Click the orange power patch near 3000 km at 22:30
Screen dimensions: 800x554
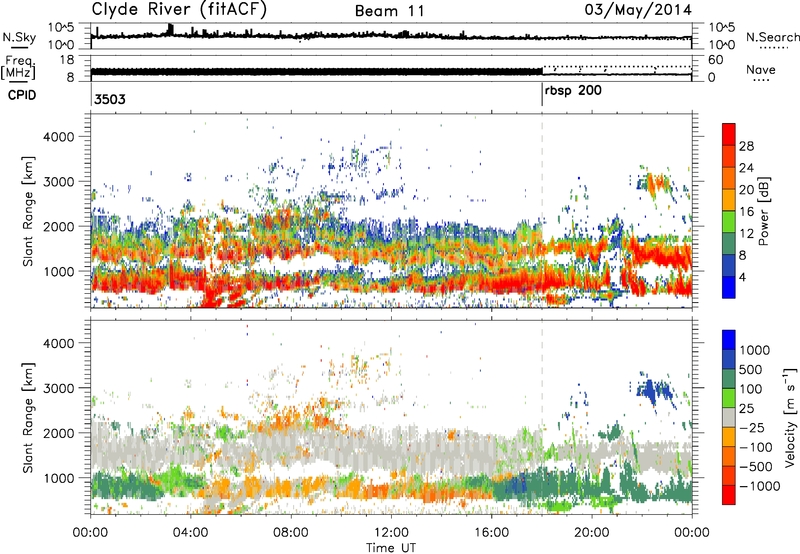pos(658,182)
